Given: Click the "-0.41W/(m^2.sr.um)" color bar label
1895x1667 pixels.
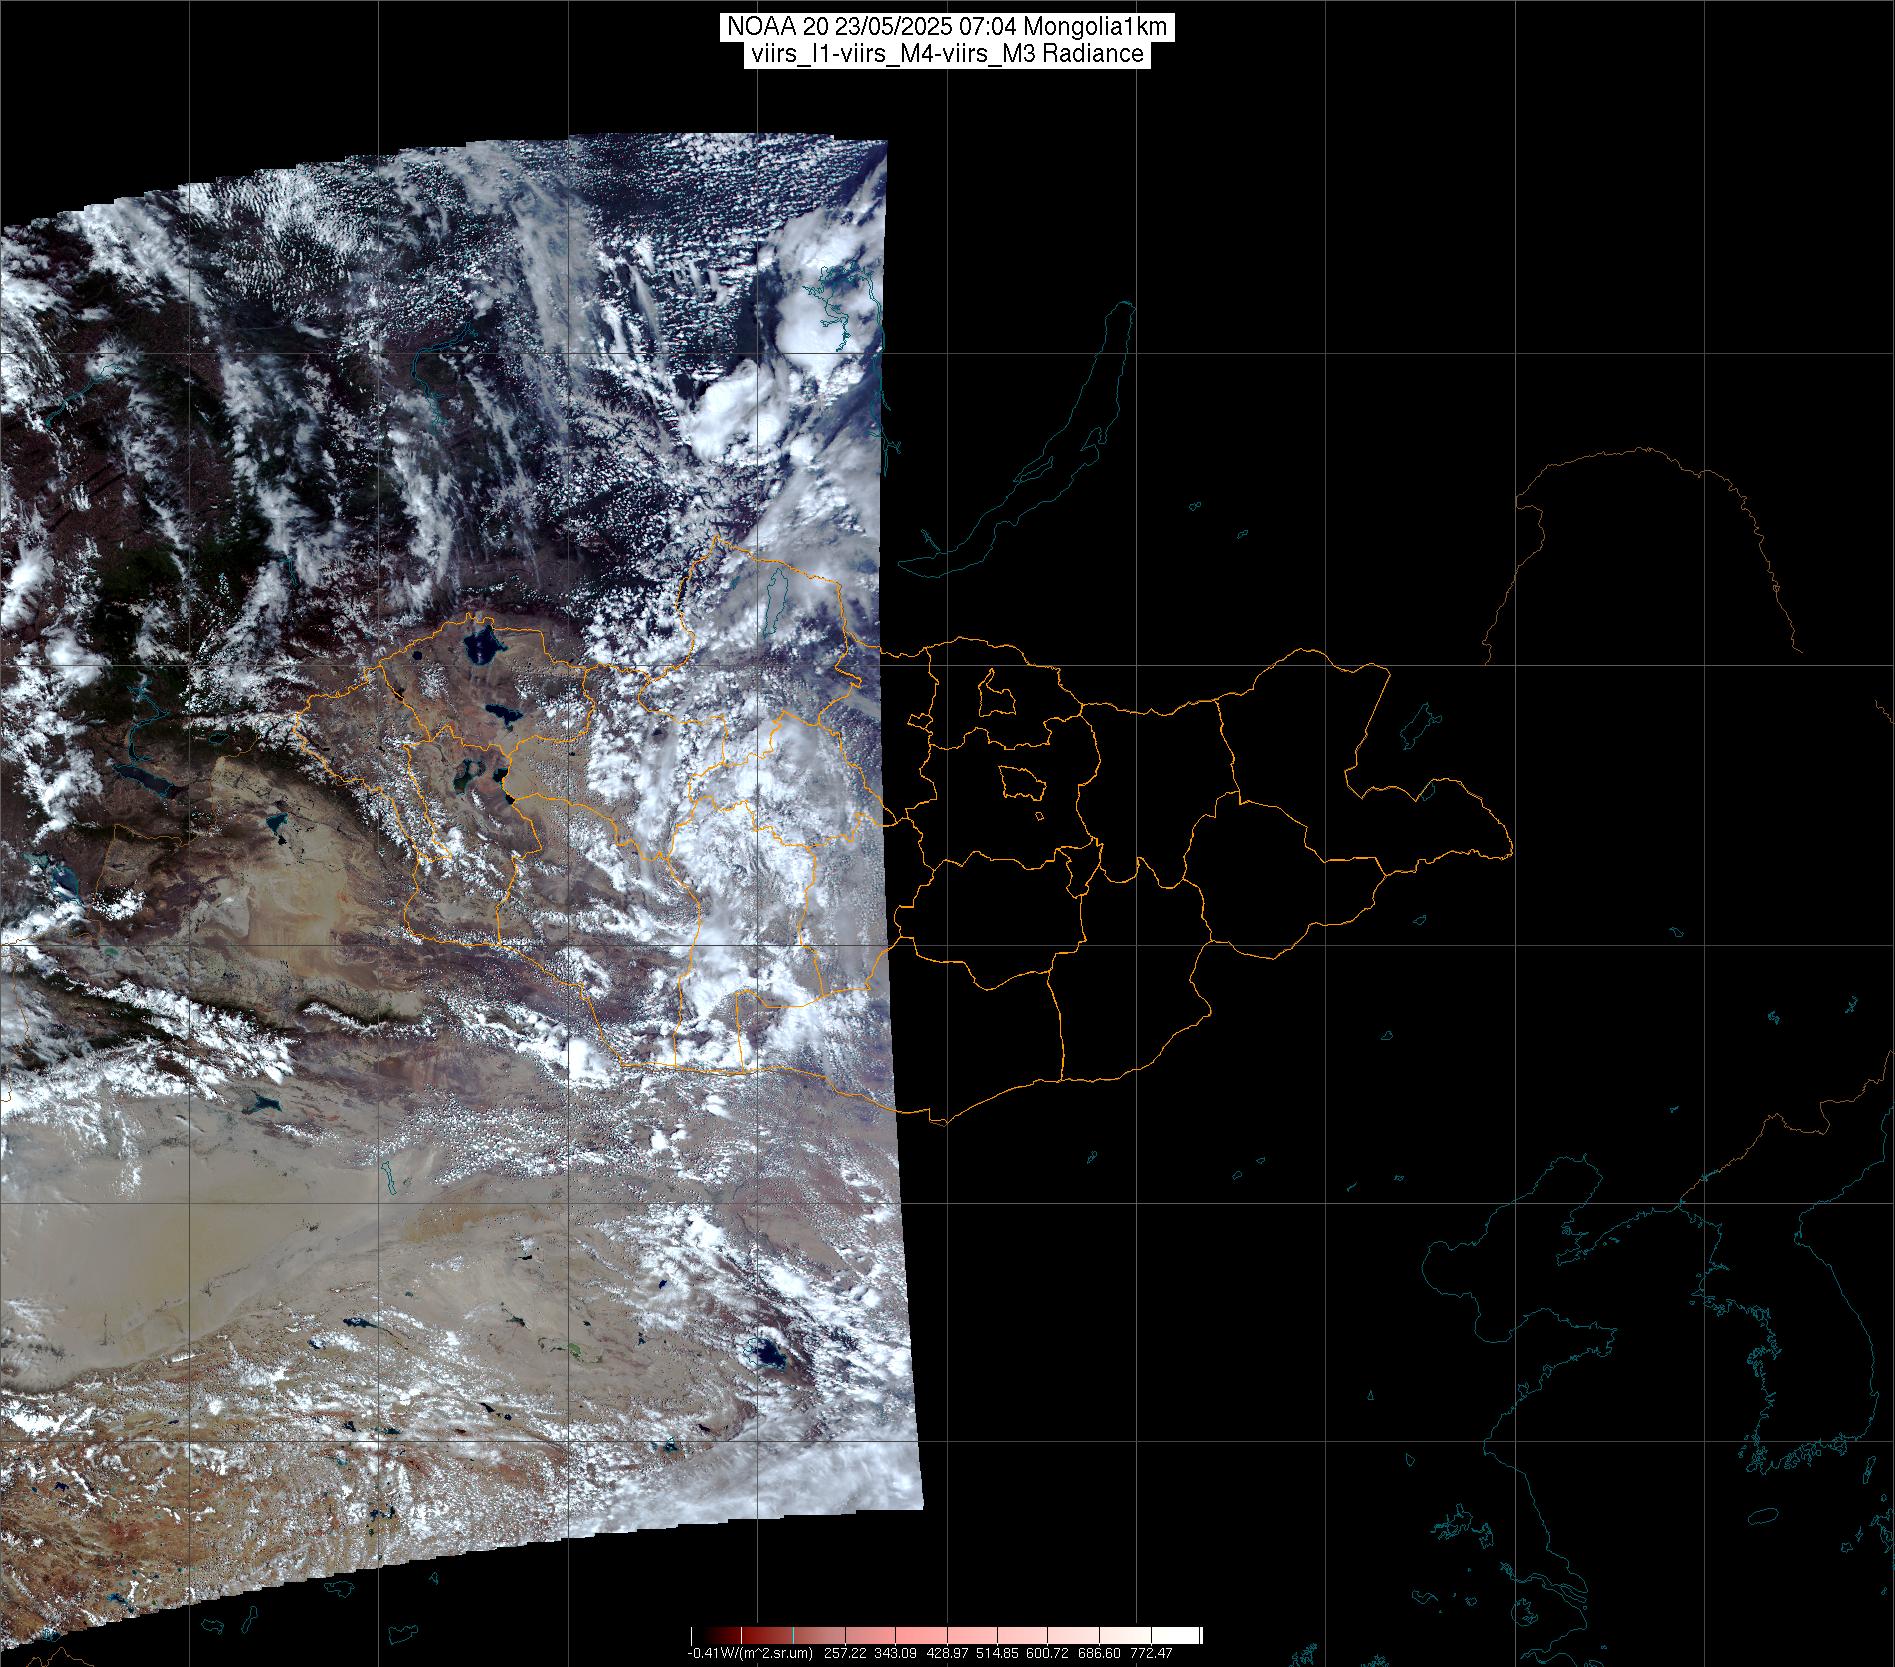Looking at the screenshot, I should 750,1653.
